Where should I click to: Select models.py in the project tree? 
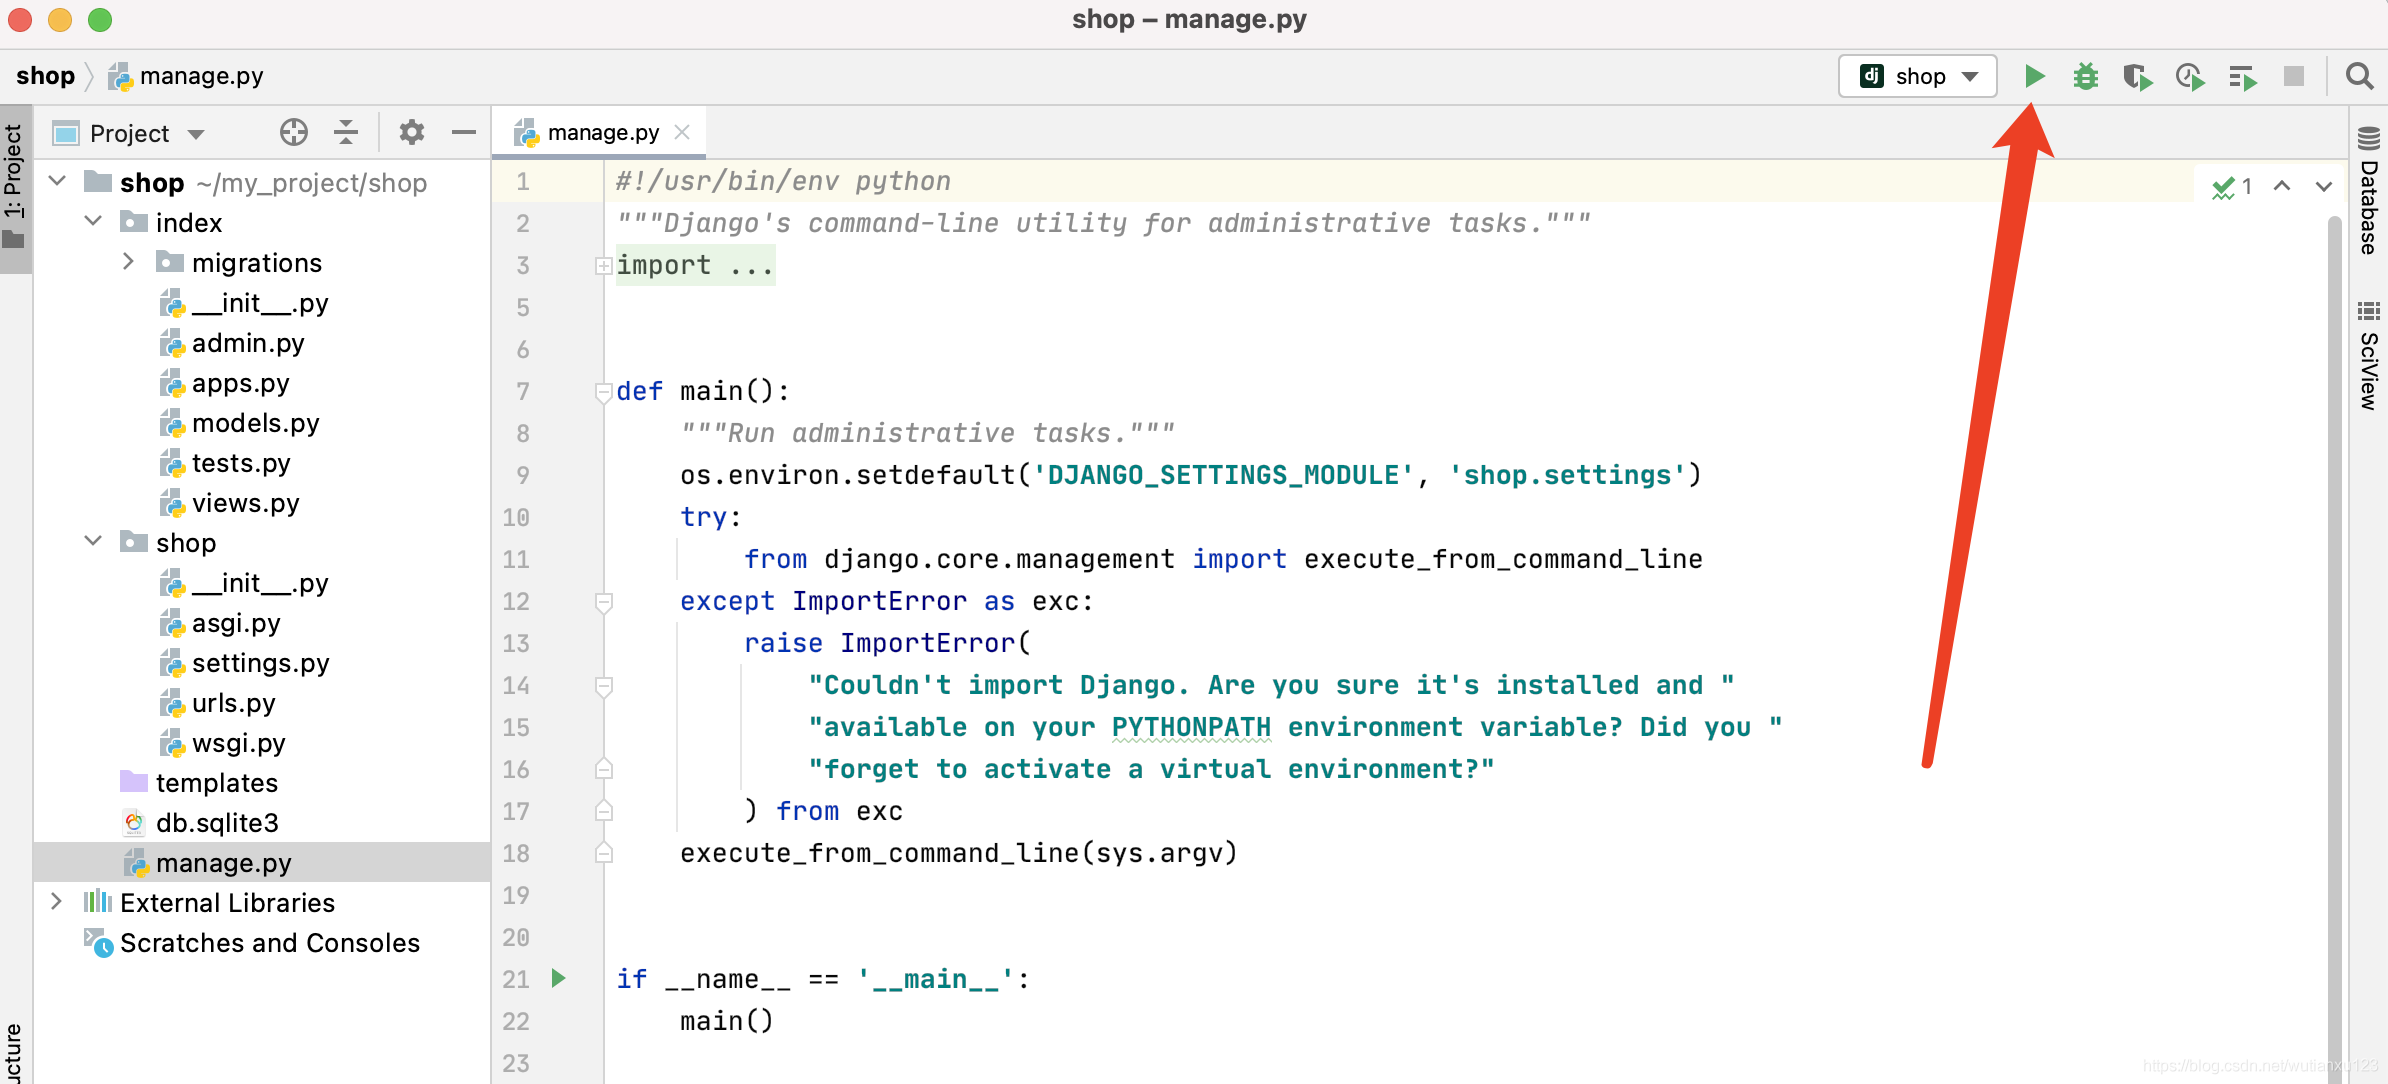click(x=255, y=423)
